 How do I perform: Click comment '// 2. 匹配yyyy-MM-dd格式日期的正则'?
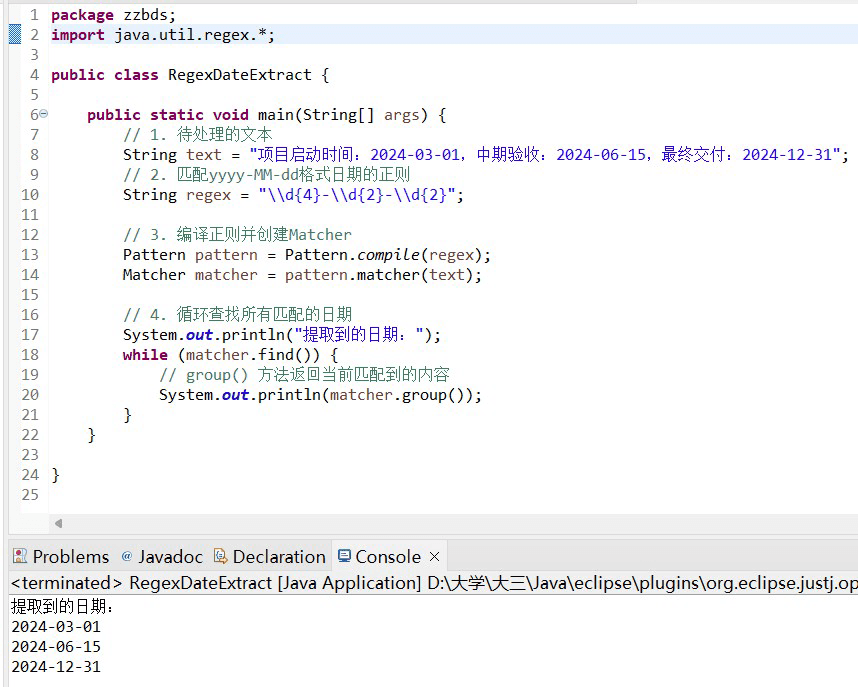pyautogui.click(x=266, y=175)
